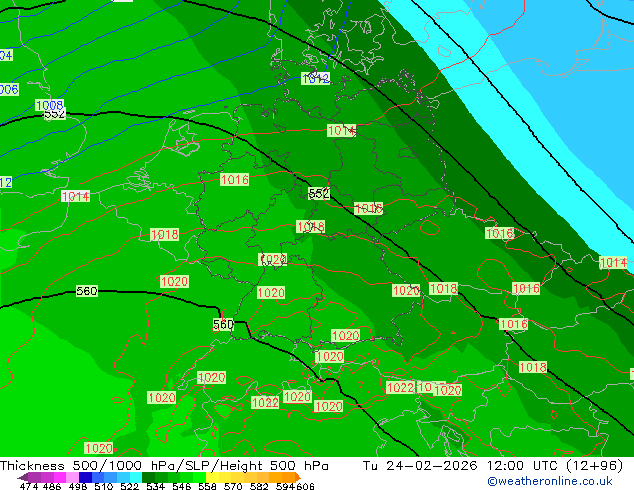Viewport: 634px width, 490px height.
Task: Select the darkest green legend swatch
Action: coord(148,477)
